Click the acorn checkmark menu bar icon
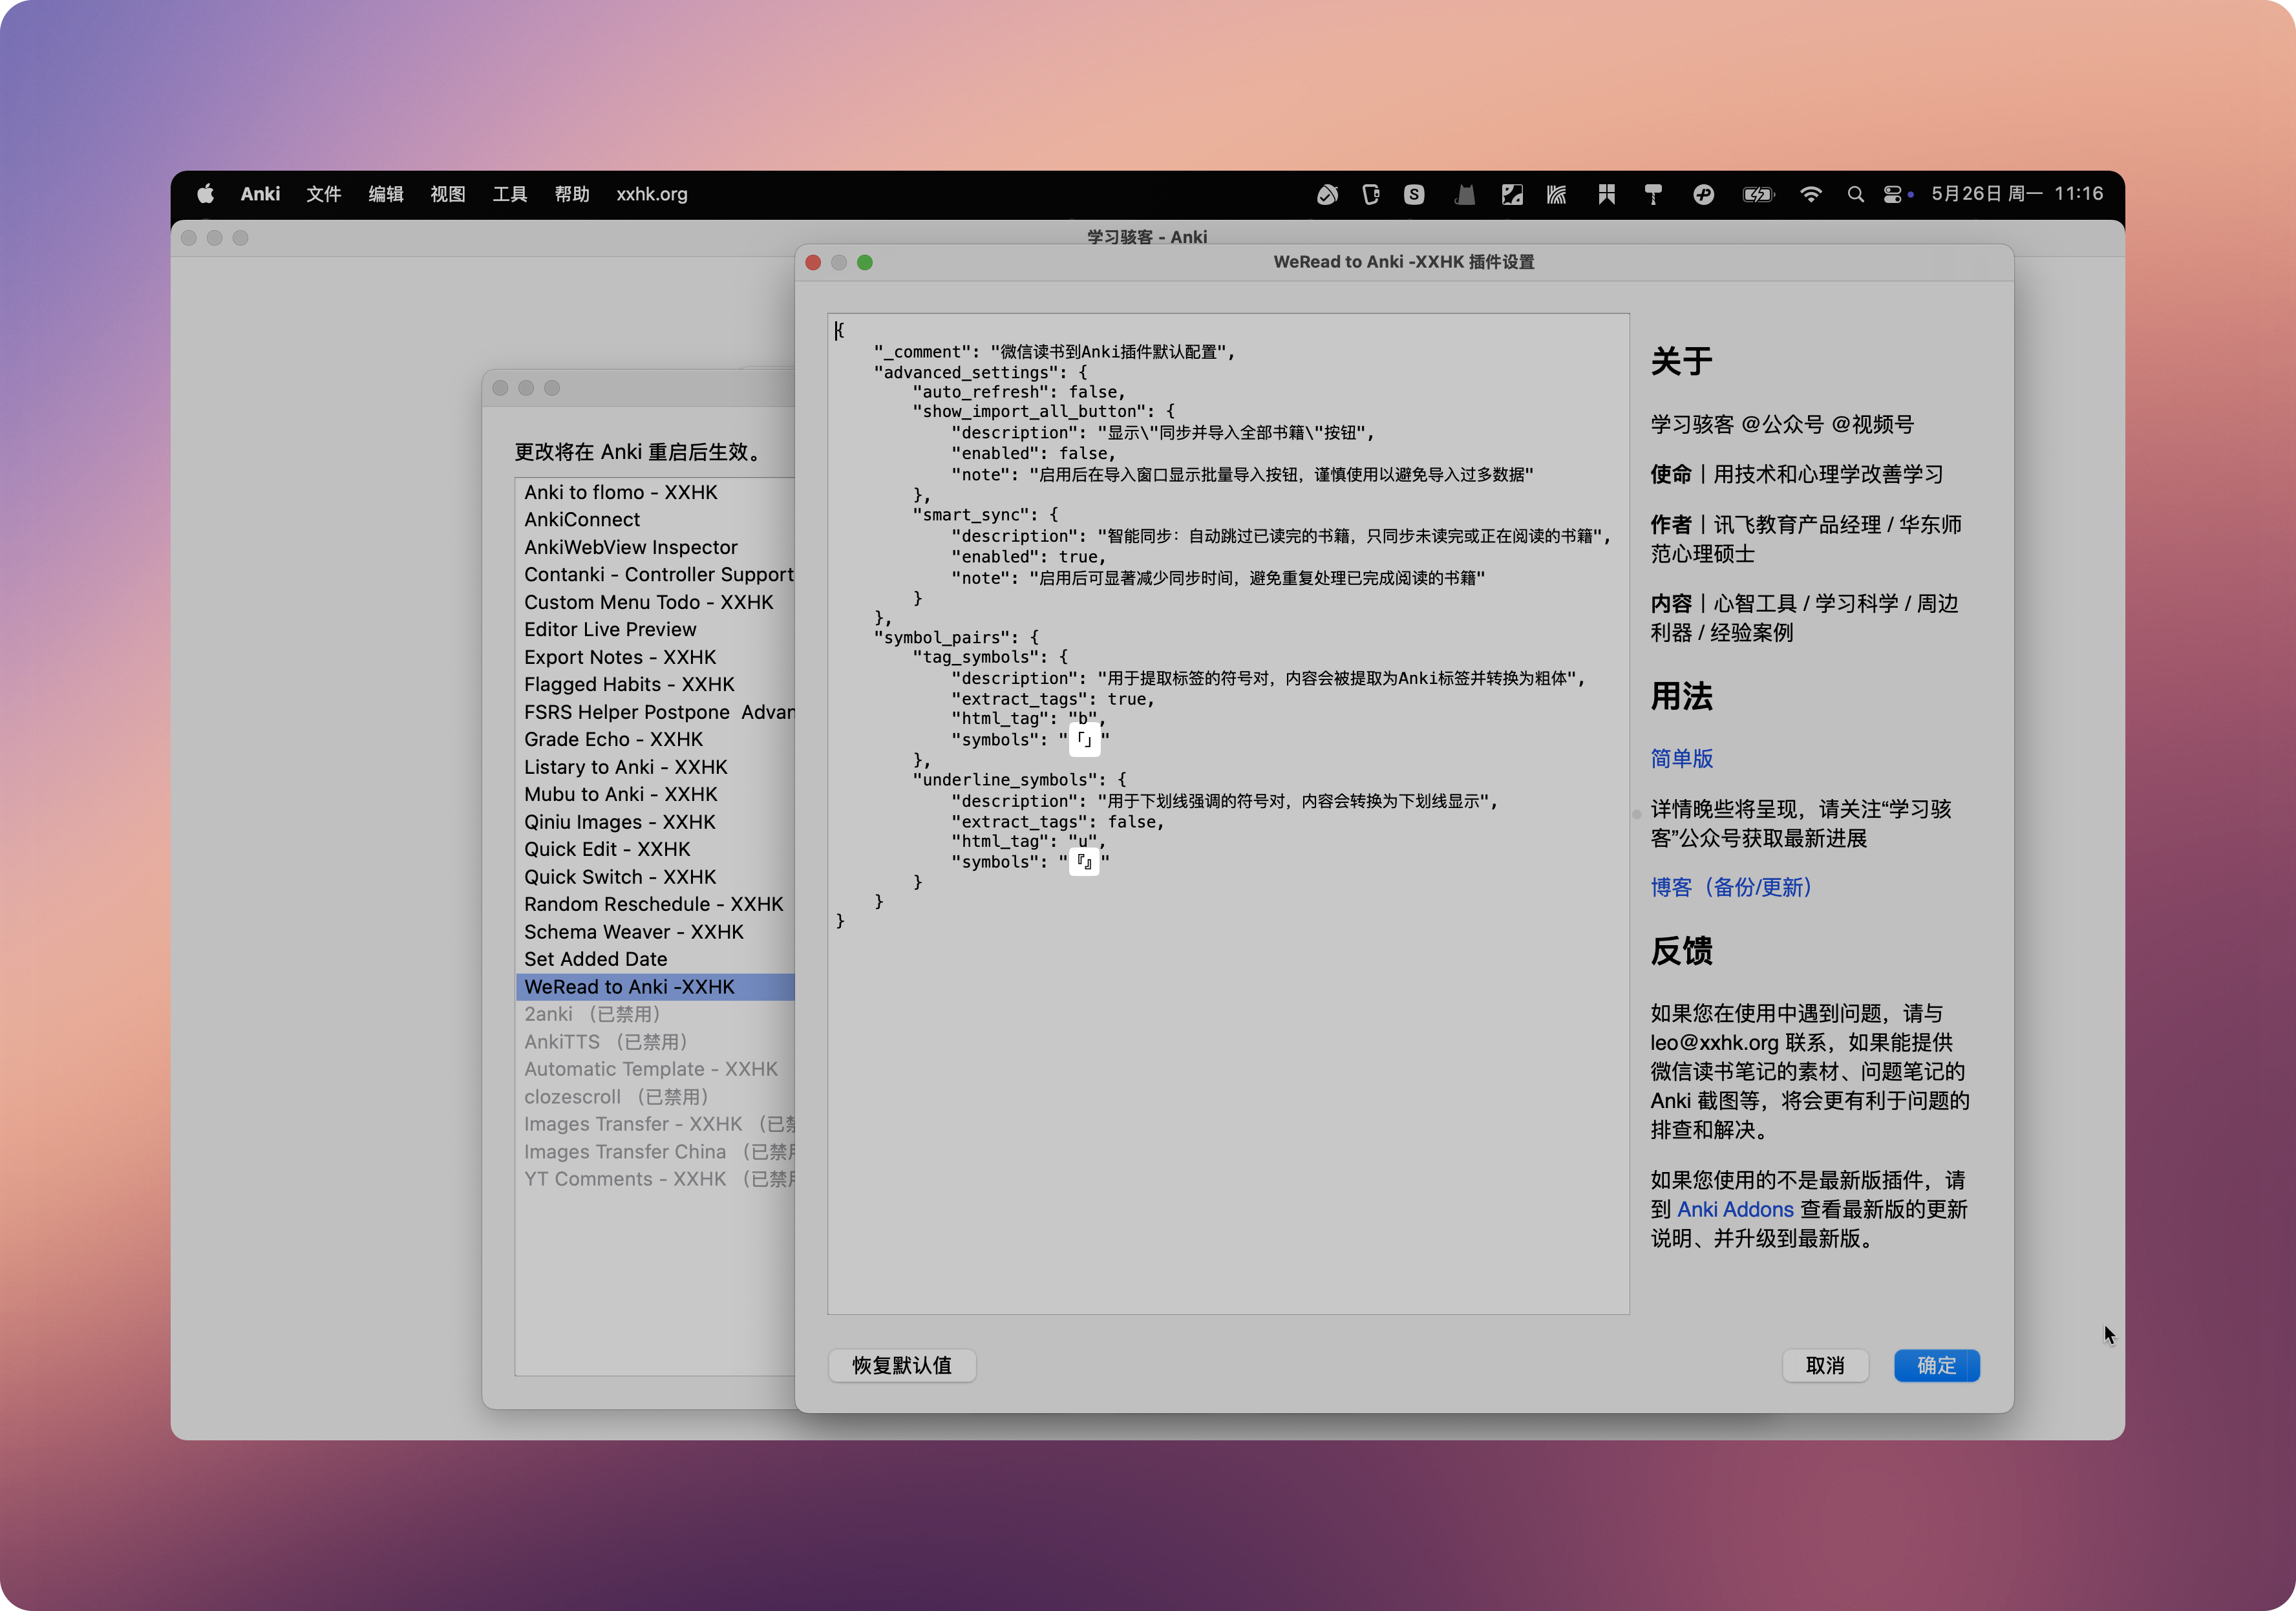 1327,194
